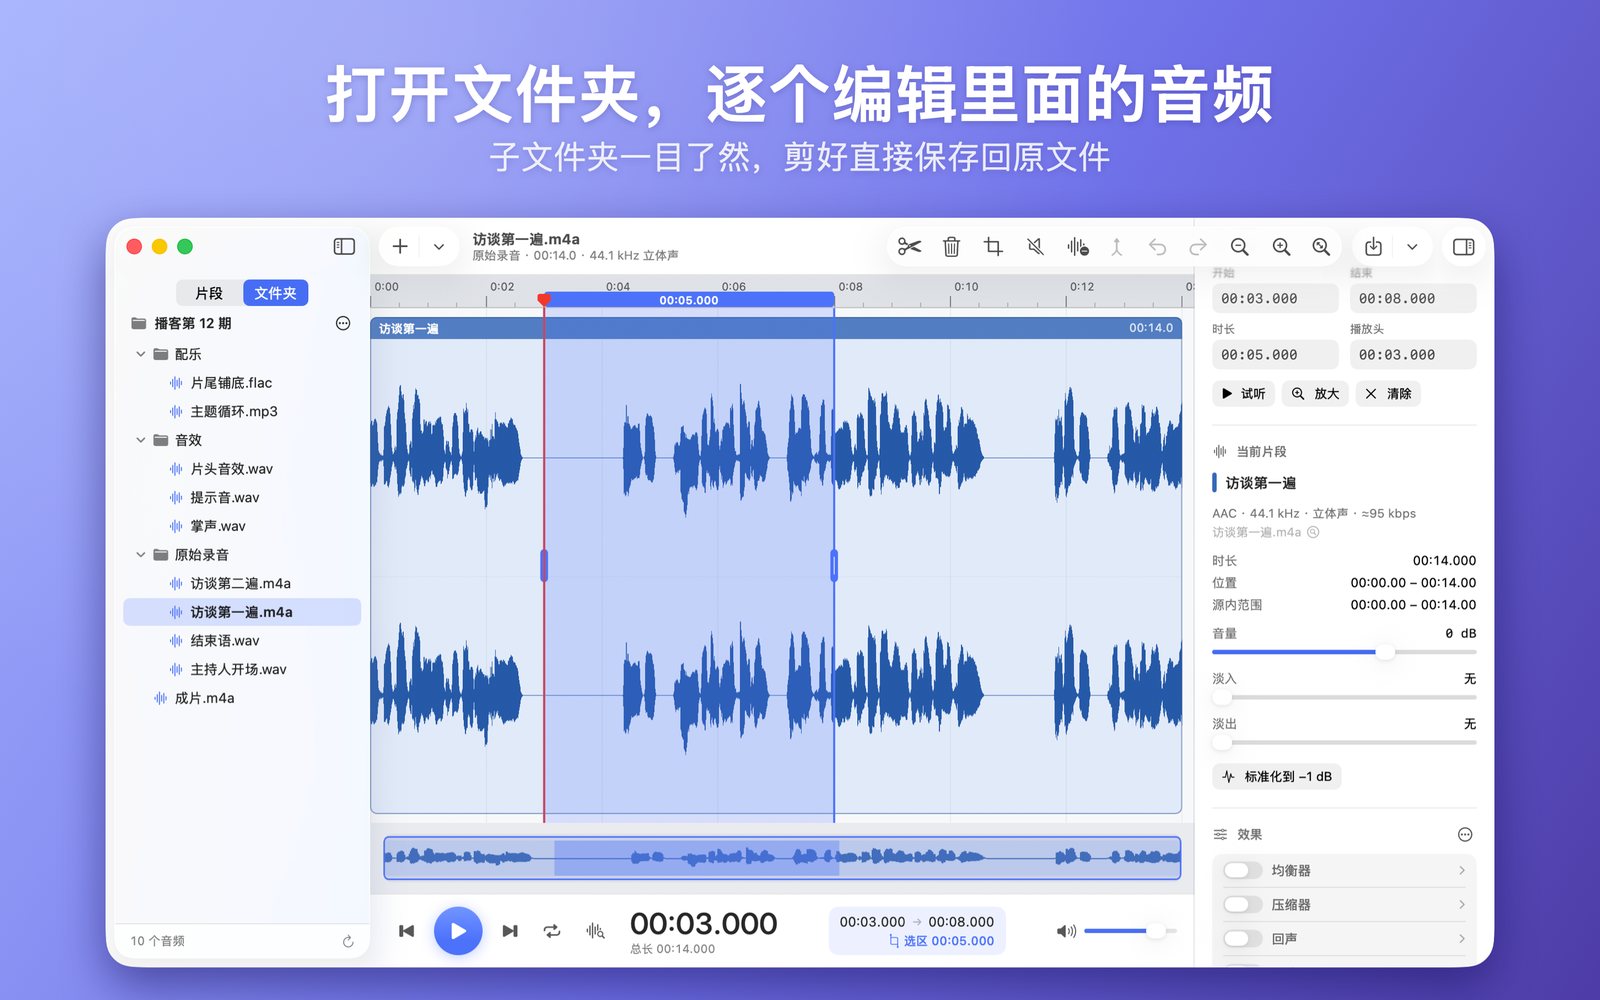Image resolution: width=1600 pixels, height=1000 pixels.
Task: Delete selection with the trash icon
Action: pos(951,247)
